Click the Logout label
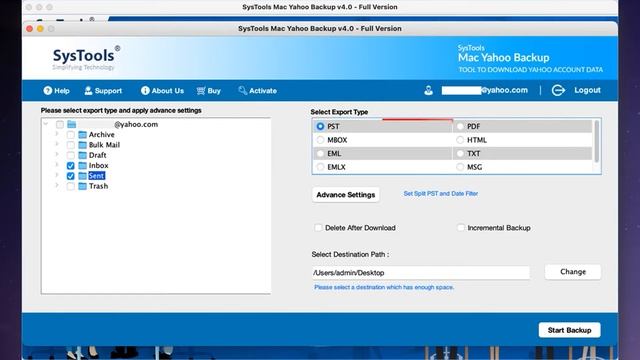The image size is (640, 360). pyautogui.click(x=587, y=90)
